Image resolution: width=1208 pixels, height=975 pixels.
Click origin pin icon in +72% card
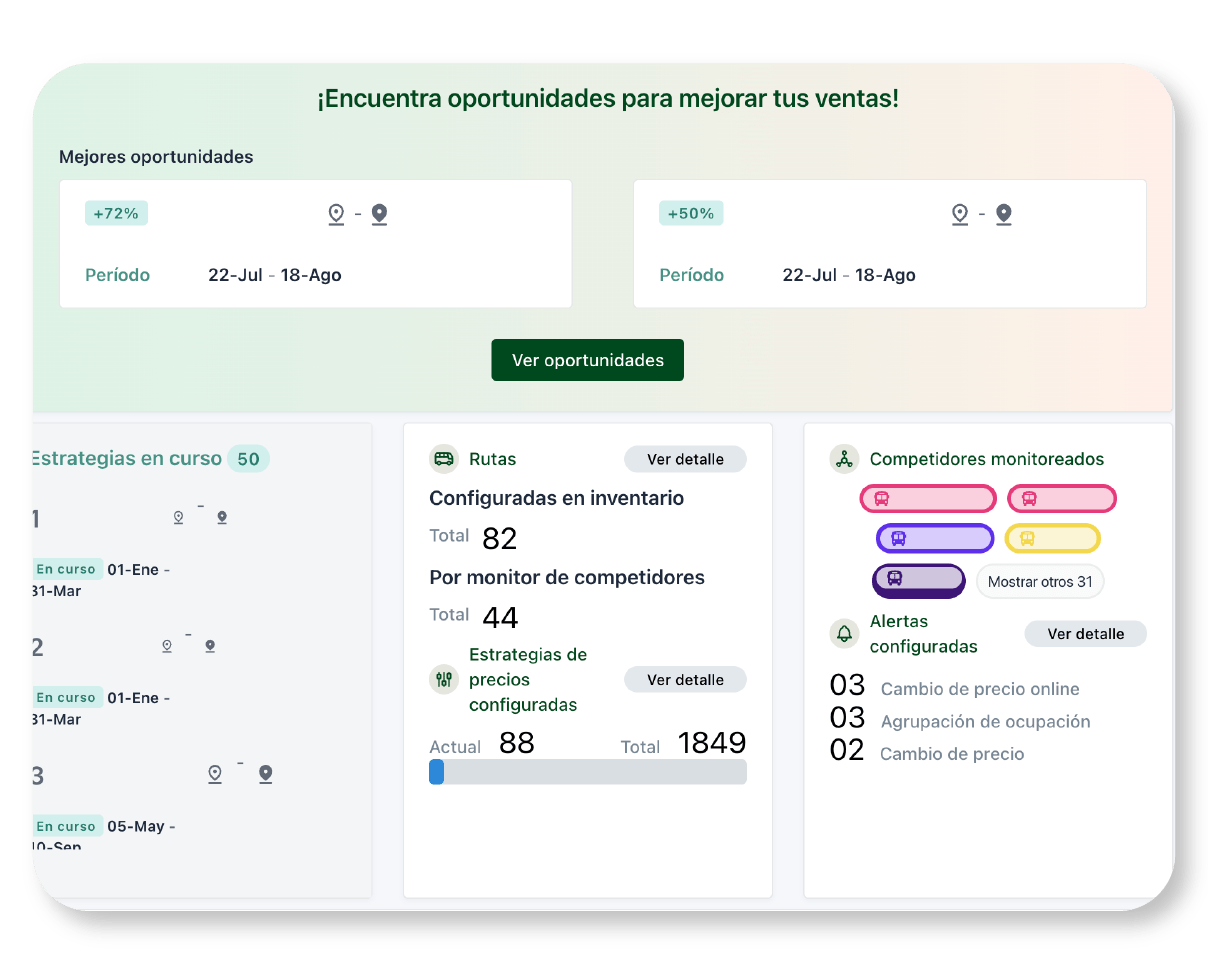click(x=336, y=214)
